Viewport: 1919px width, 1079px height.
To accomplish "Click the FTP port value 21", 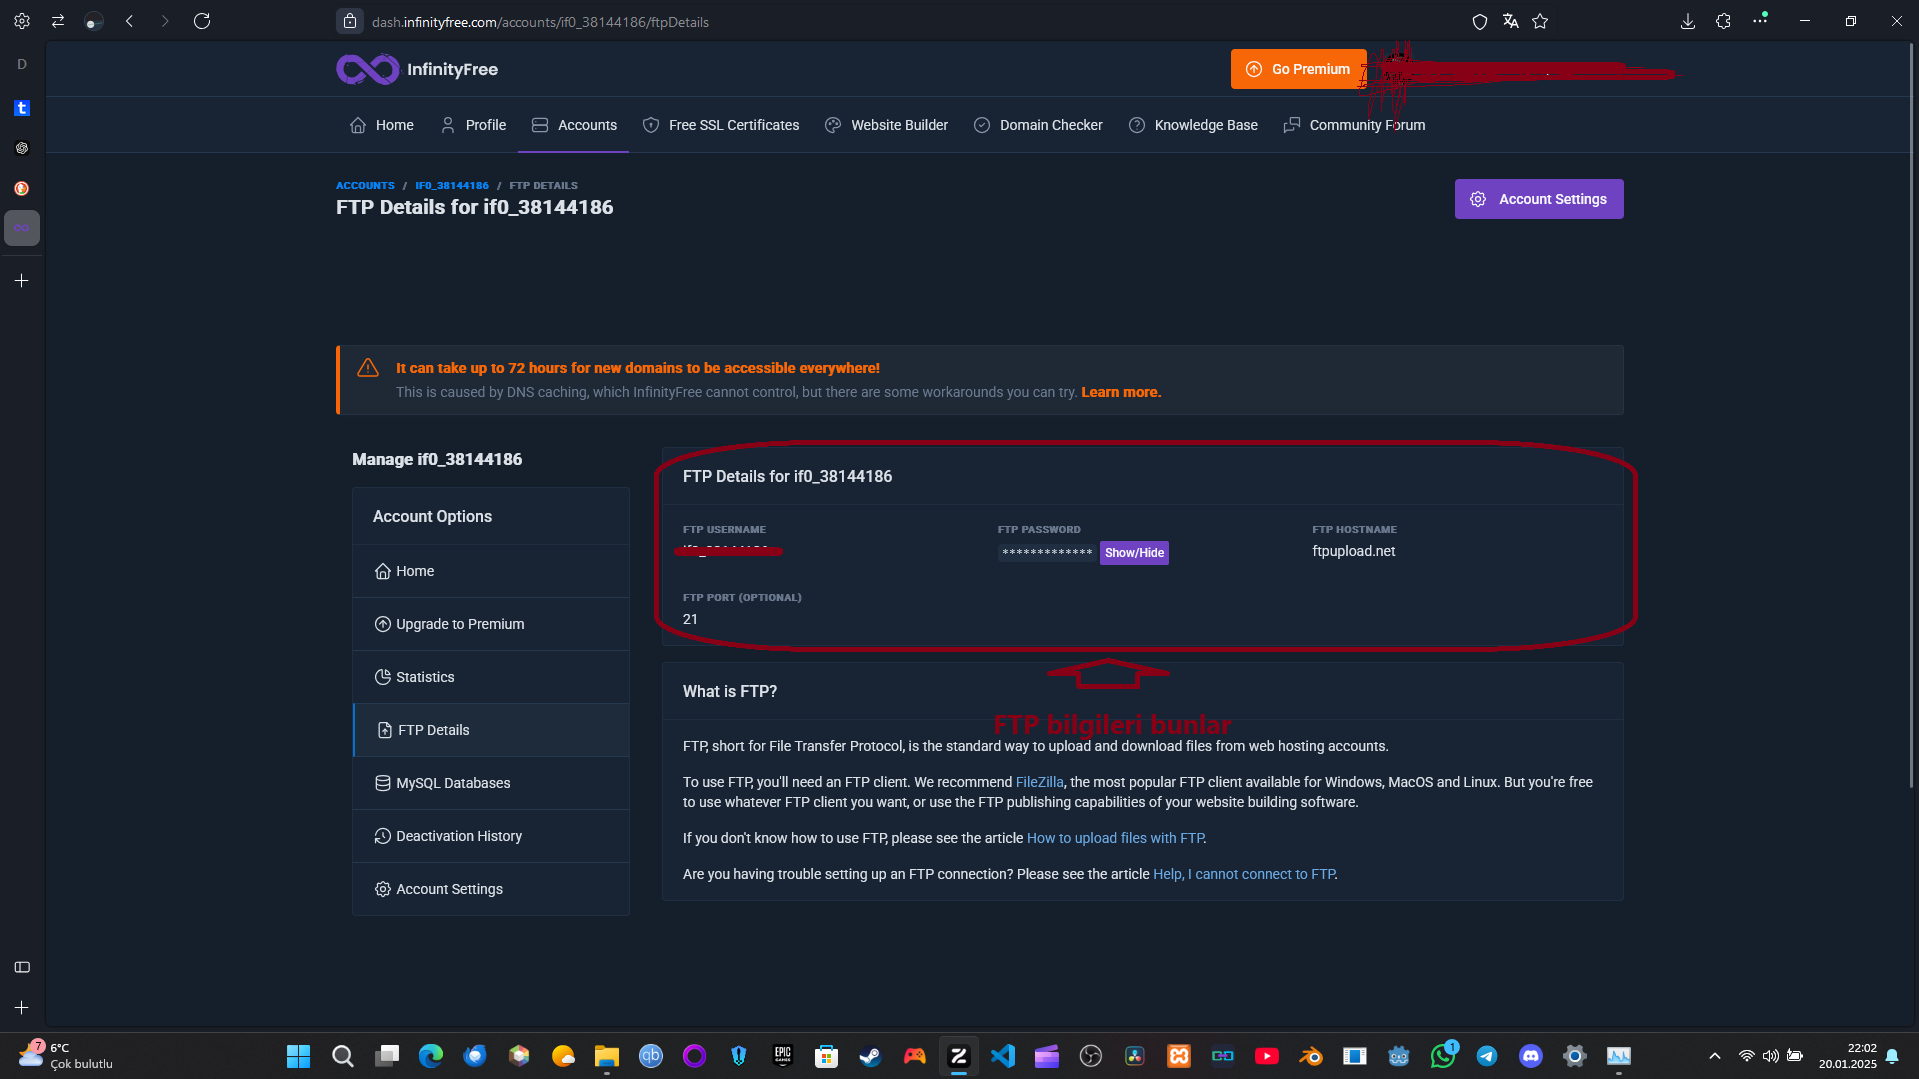I will click(690, 619).
